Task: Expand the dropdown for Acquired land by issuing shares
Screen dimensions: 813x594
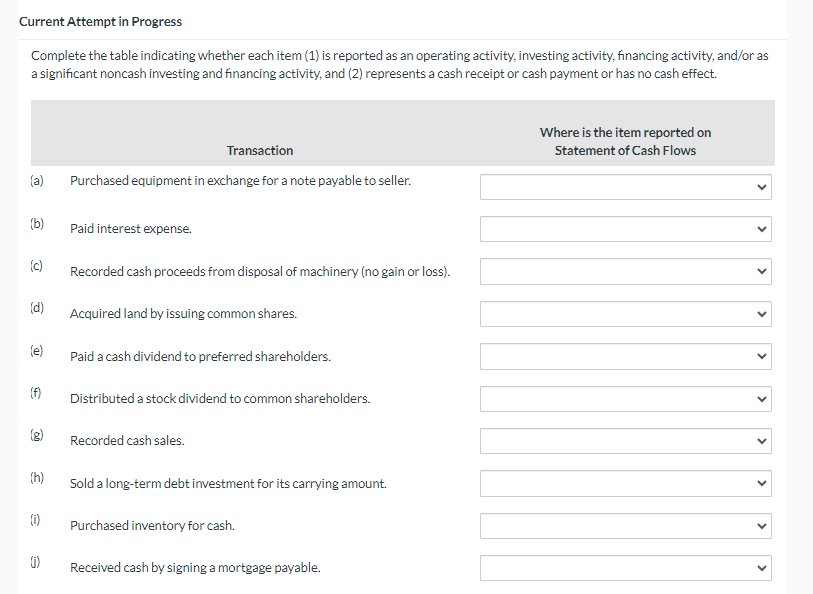Action: [x=625, y=313]
